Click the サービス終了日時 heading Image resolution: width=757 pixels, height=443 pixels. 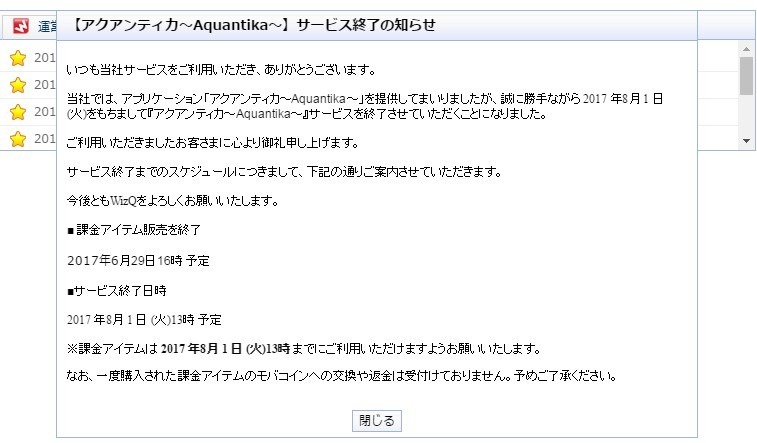tap(117, 291)
